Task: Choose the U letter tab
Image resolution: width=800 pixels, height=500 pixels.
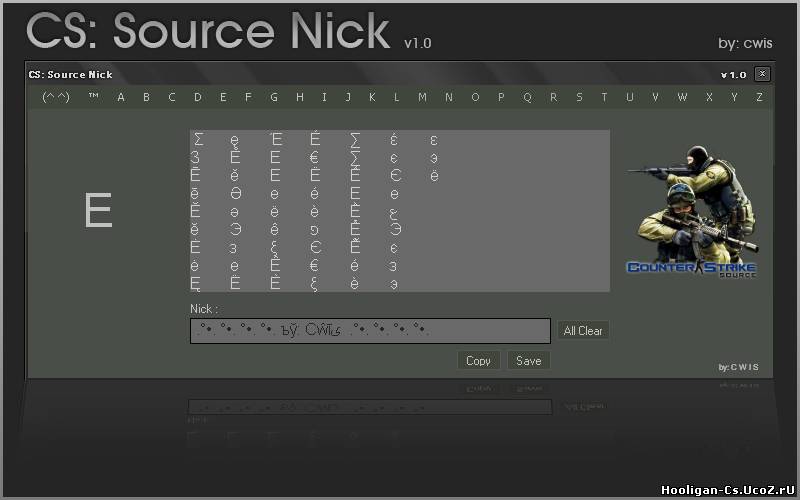Action: pyautogui.click(x=630, y=97)
